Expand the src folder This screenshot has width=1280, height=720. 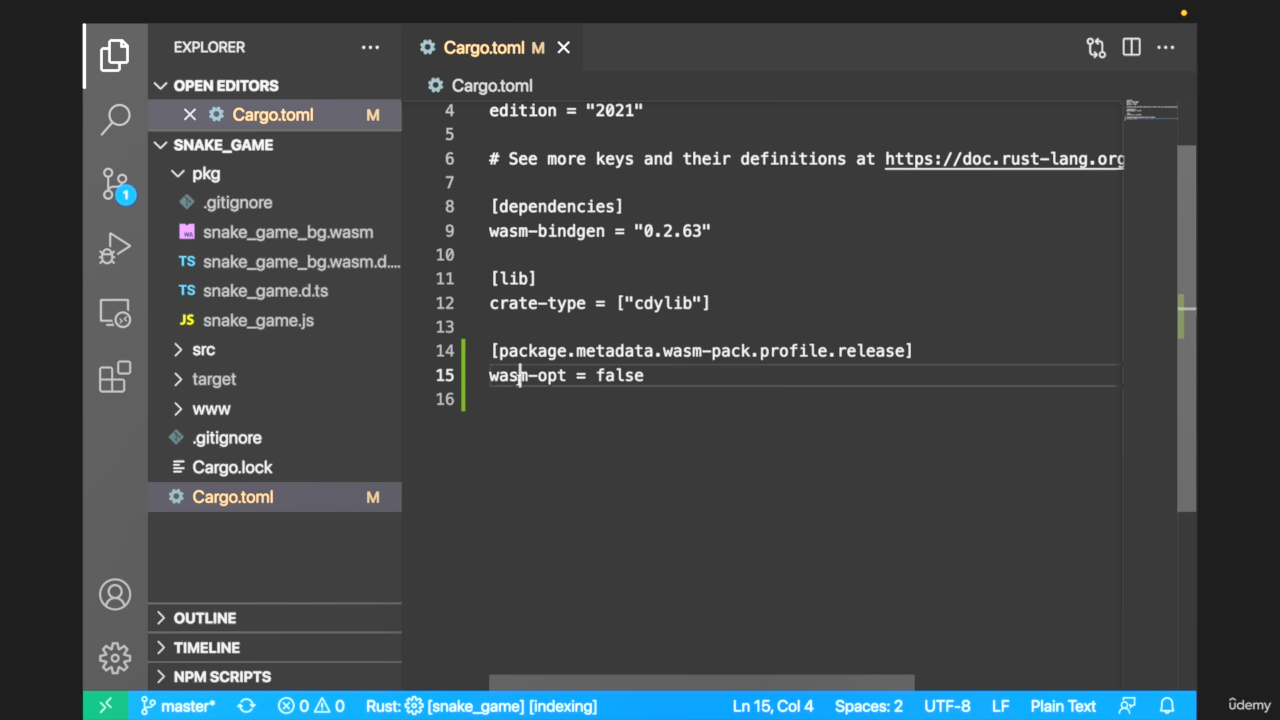[x=203, y=350]
